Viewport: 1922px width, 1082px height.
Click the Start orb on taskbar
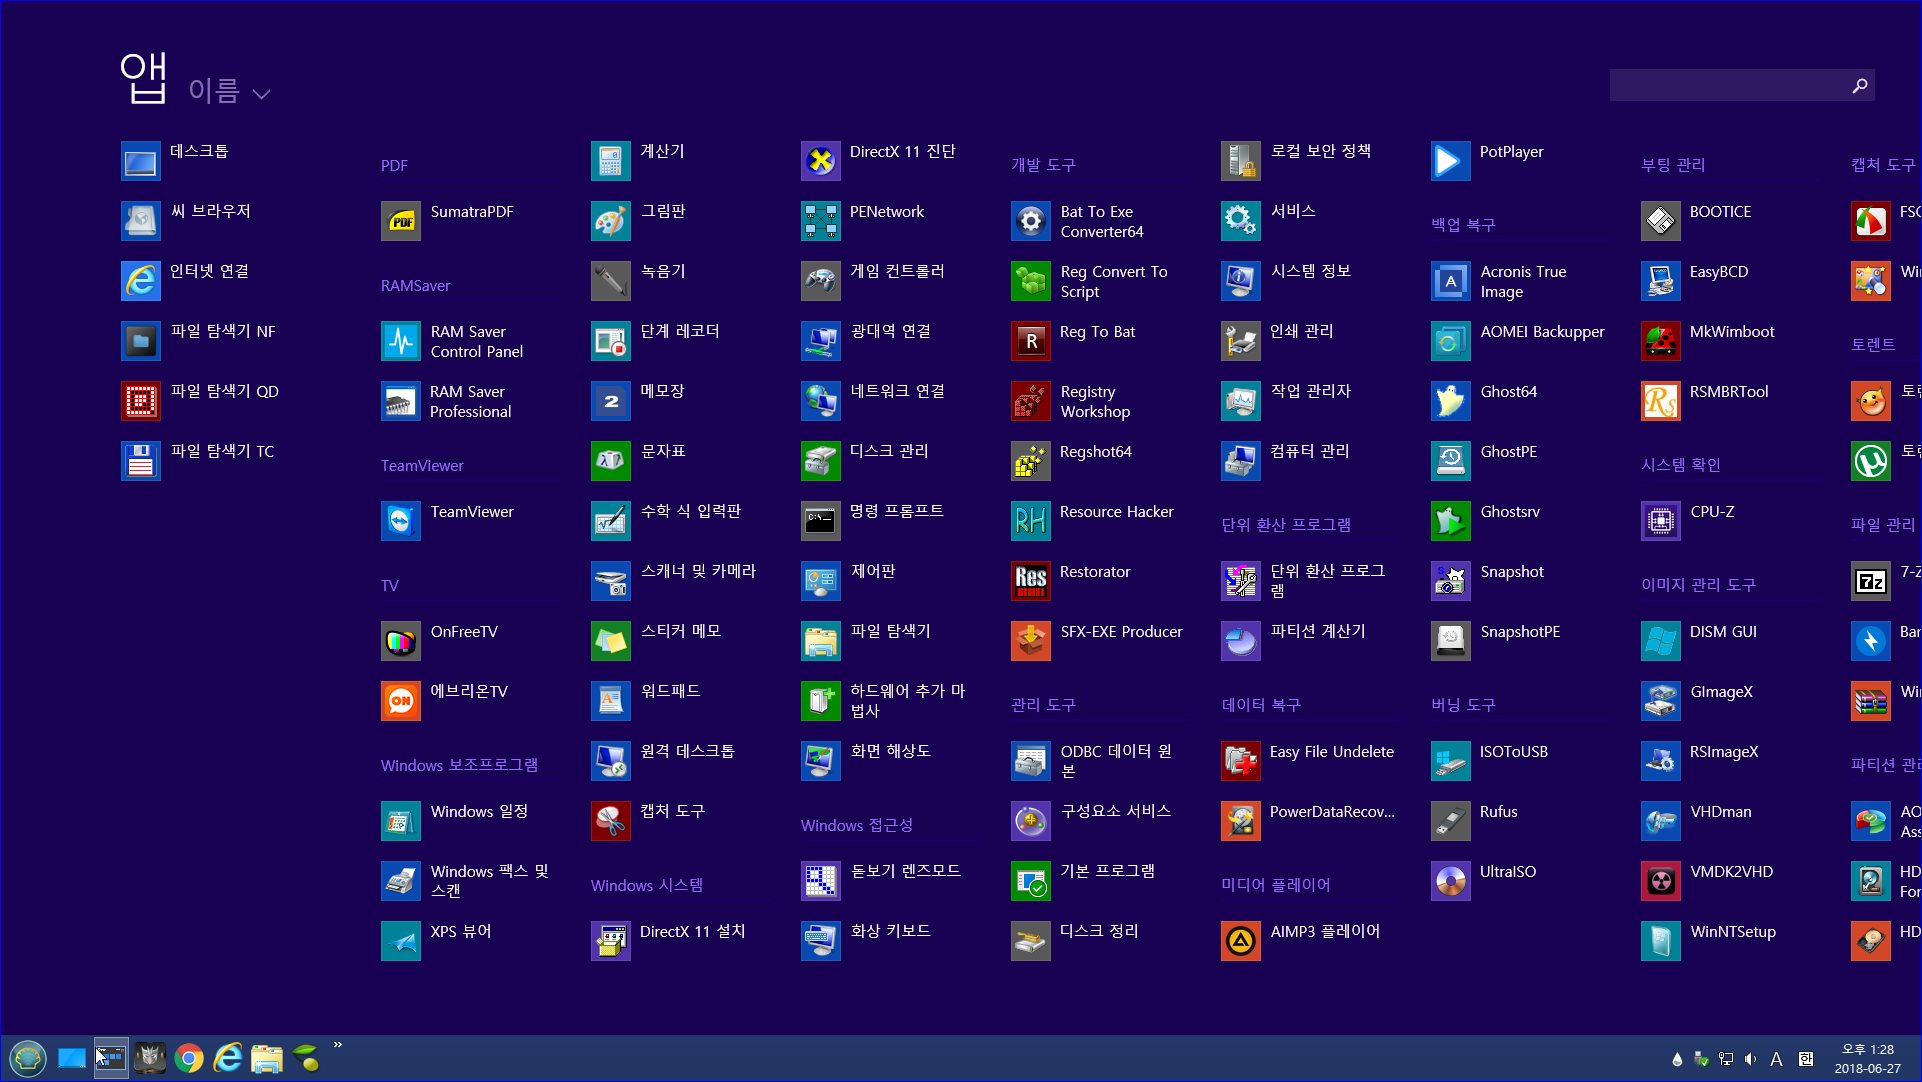(x=28, y=1058)
